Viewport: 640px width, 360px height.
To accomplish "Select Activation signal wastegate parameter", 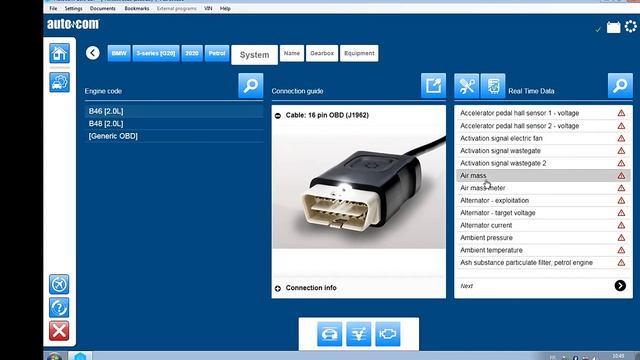I will pos(543,151).
